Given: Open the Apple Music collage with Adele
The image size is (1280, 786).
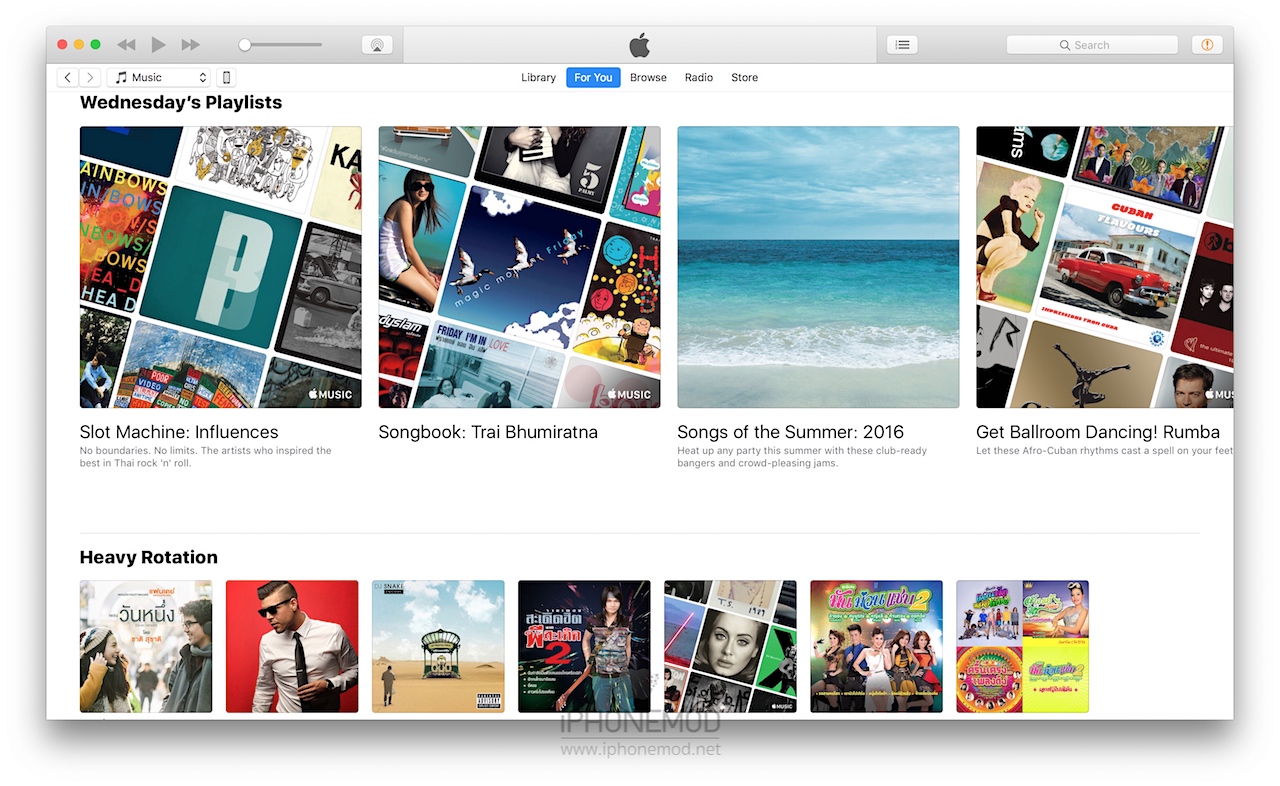Looking at the screenshot, I should click(730, 646).
